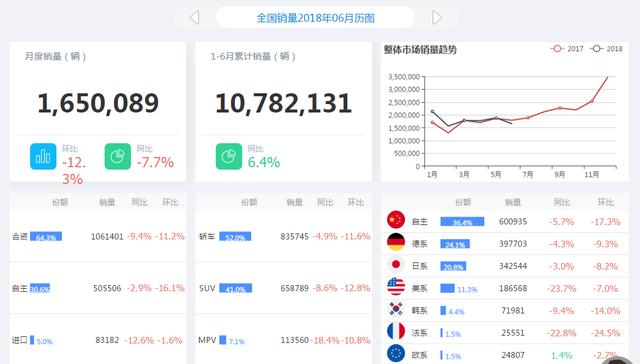
Task: Click the green pie 同比 icon under monthly sales
Action: (x=118, y=156)
